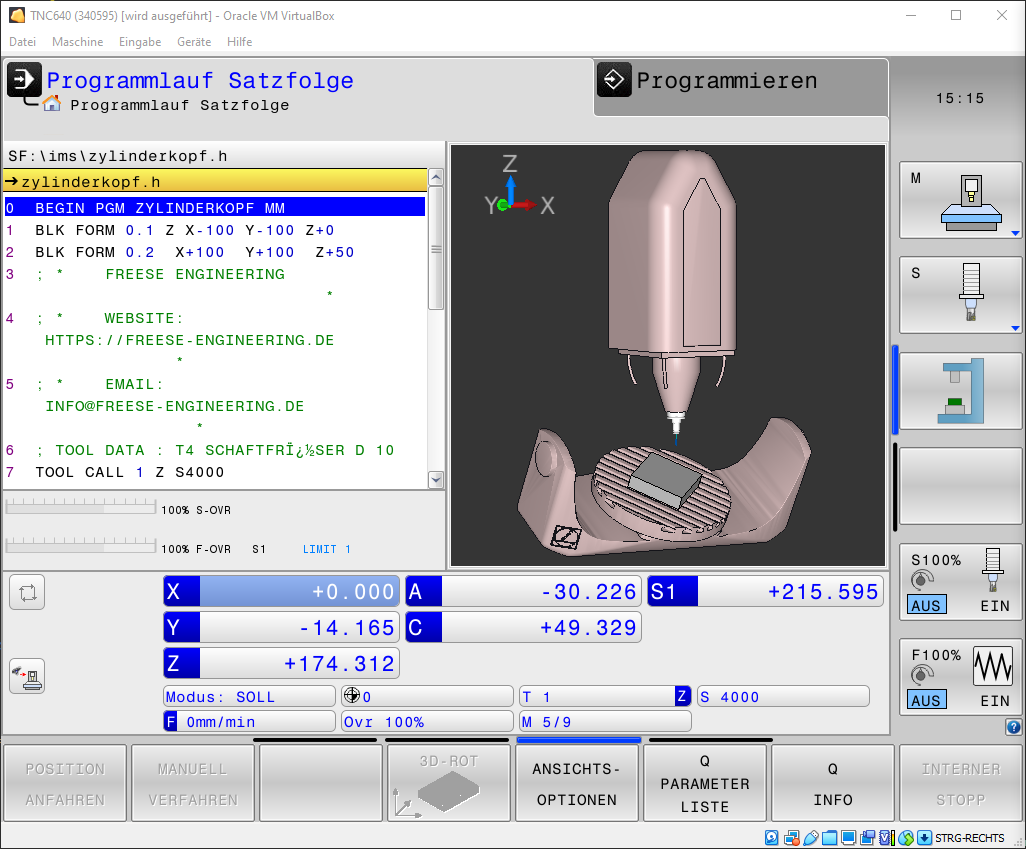Viewport: 1026px width, 849px height.
Task: Click the 3D machine simulation view
Action: [x=667, y=355]
